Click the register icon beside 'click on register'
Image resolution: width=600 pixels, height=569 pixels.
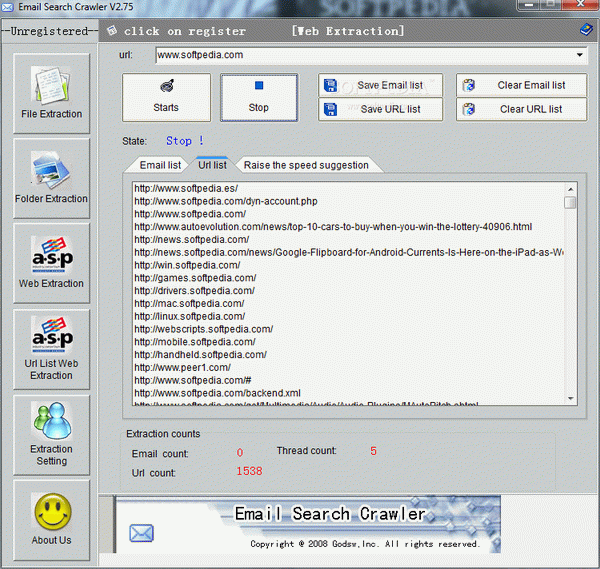(x=112, y=31)
